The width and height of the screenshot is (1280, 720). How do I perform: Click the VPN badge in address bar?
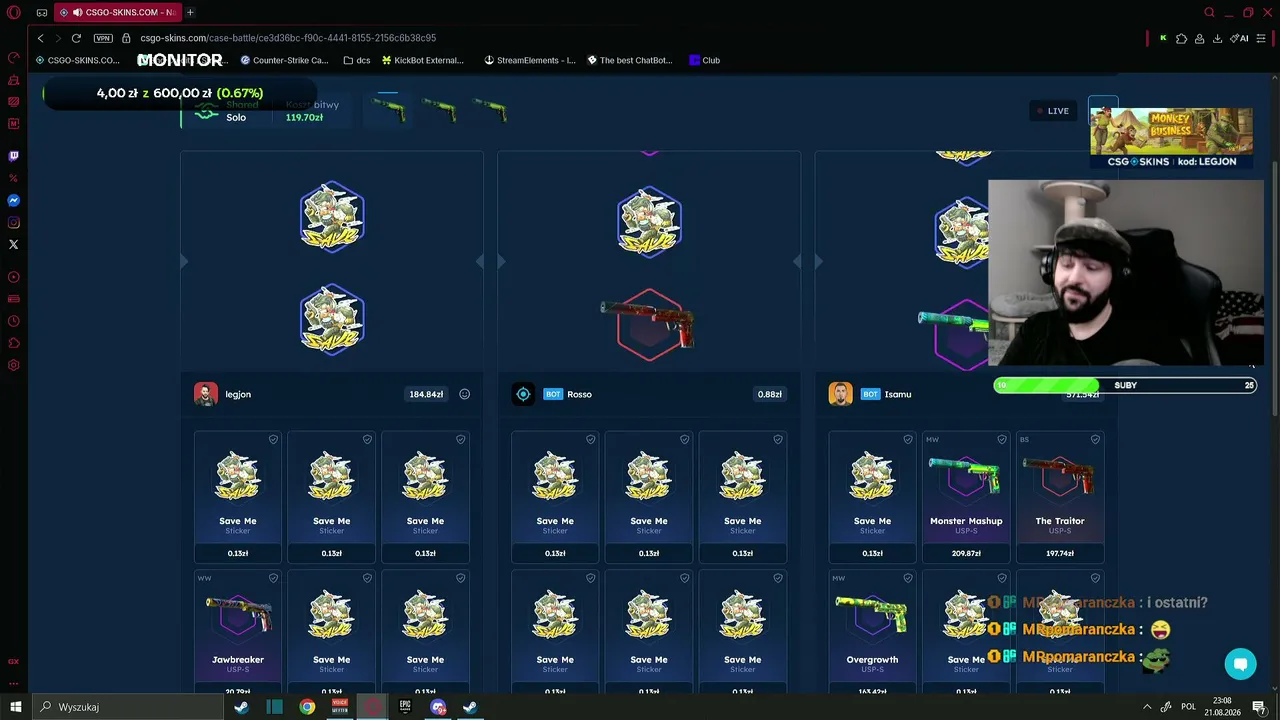pos(103,38)
